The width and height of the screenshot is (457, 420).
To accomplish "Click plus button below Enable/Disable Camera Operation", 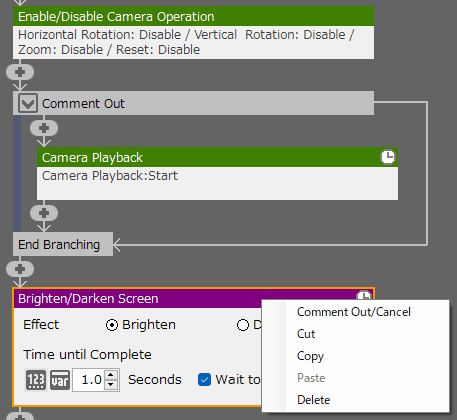I will (x=20, y=72).
